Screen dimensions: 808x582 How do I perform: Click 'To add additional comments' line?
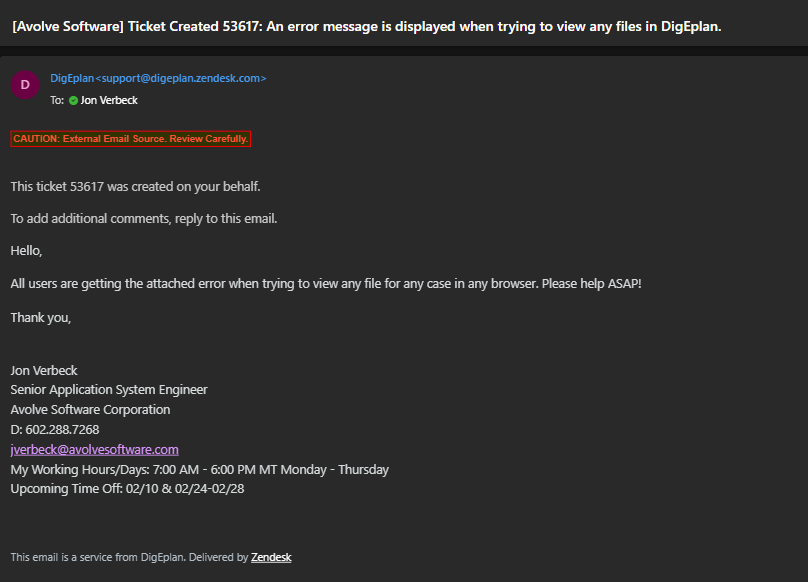(144, 219)
